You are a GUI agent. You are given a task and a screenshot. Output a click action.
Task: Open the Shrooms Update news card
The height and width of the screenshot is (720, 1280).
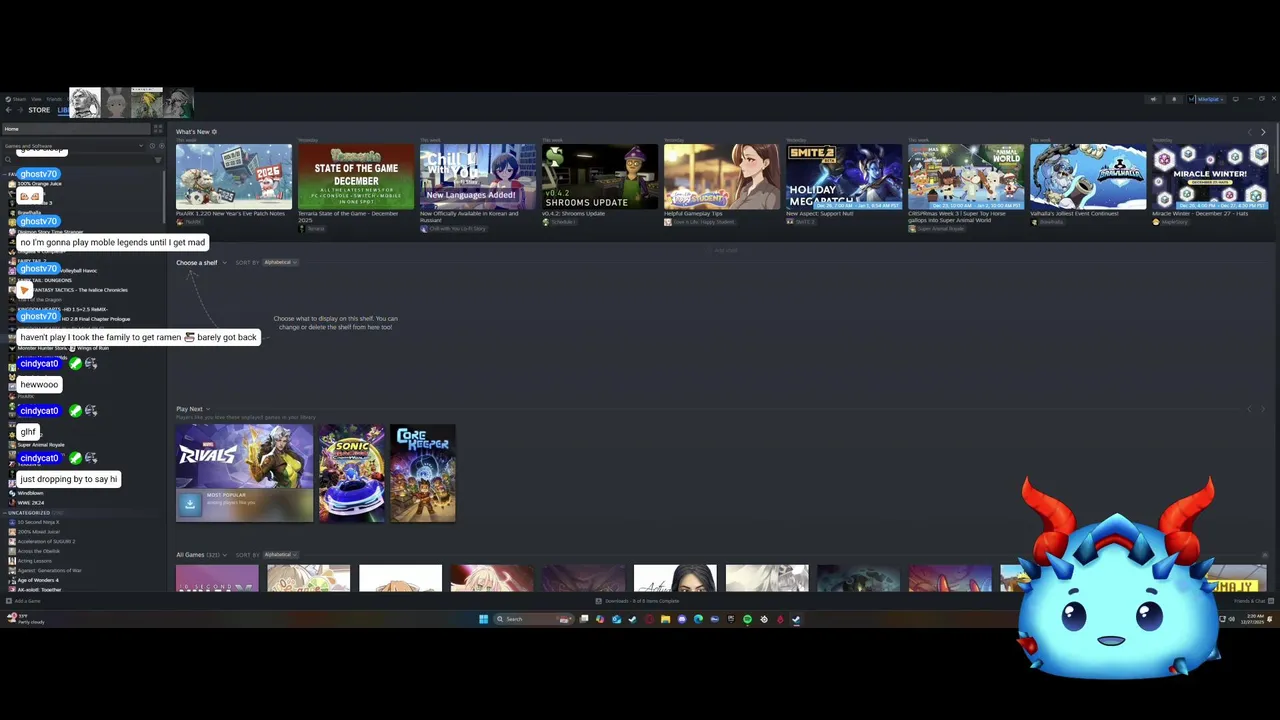pos(600,177)
